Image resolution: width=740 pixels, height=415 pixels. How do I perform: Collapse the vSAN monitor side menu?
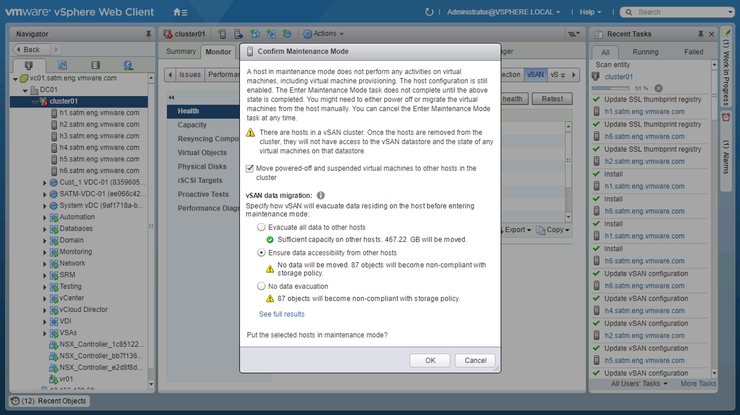click(x=171, y=97)
